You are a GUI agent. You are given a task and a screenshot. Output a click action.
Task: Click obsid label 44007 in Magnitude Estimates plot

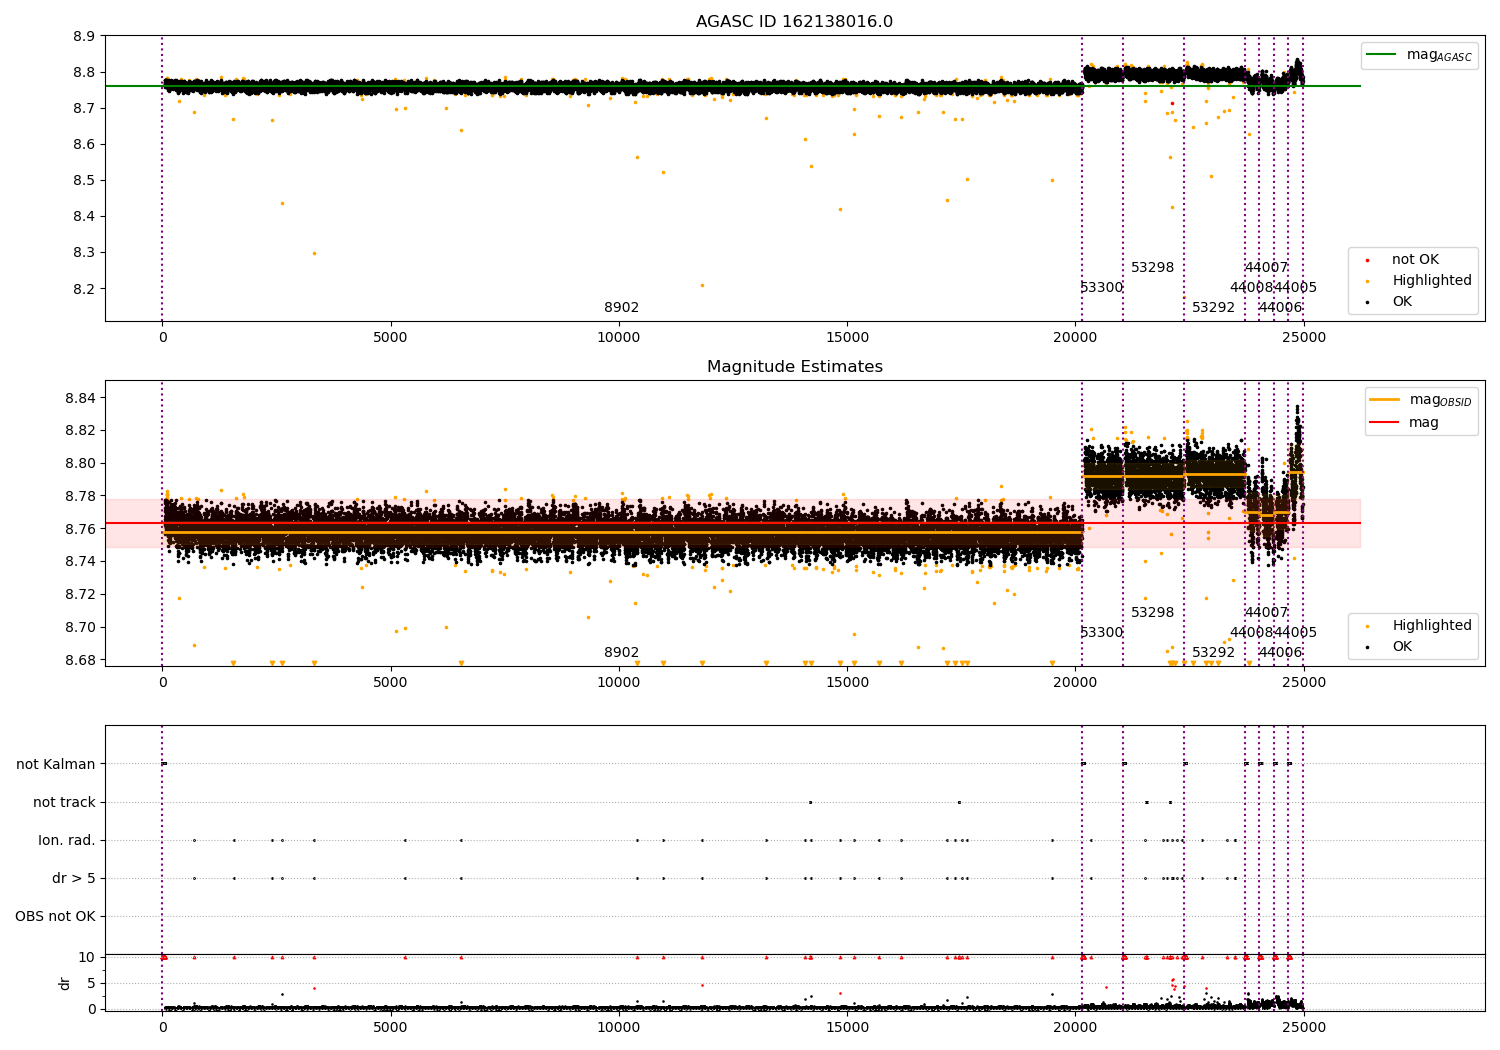coord(1266,613)
